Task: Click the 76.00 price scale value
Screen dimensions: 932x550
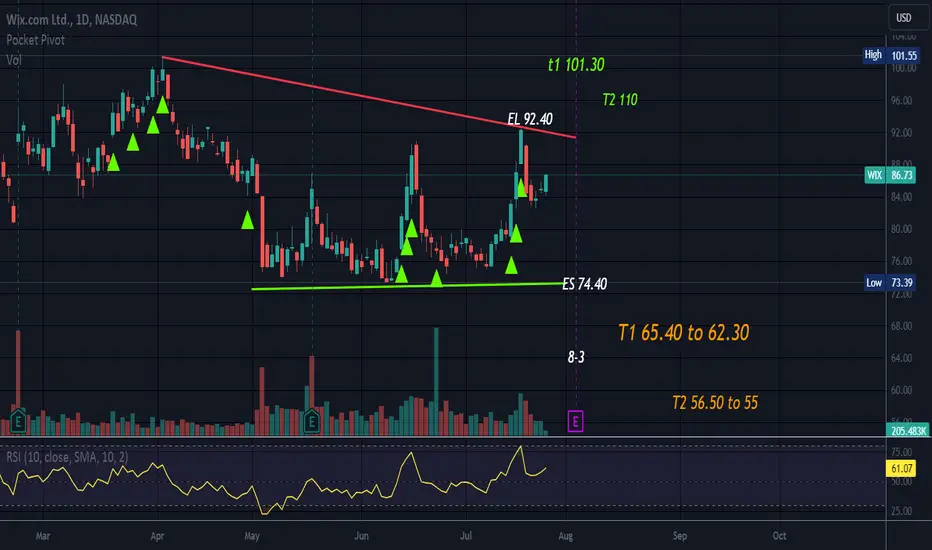Action: (x=901, y=261)
